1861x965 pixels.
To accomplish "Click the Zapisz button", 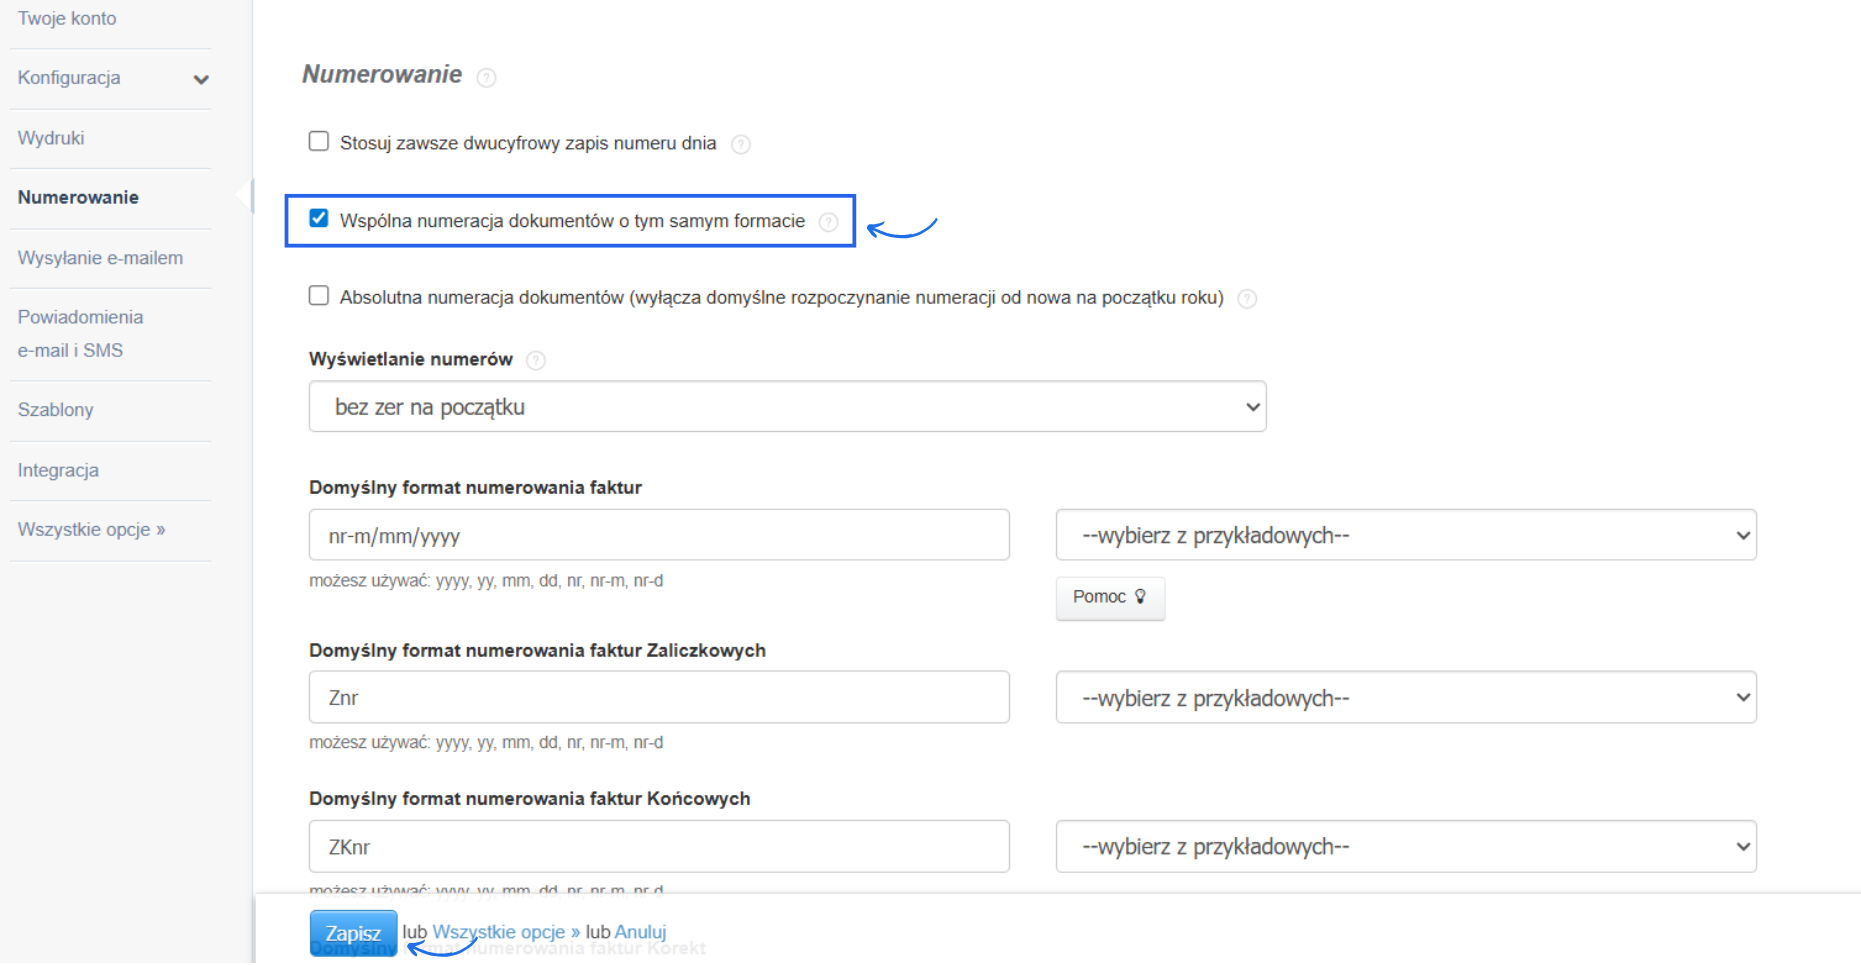I will point(353,933).
